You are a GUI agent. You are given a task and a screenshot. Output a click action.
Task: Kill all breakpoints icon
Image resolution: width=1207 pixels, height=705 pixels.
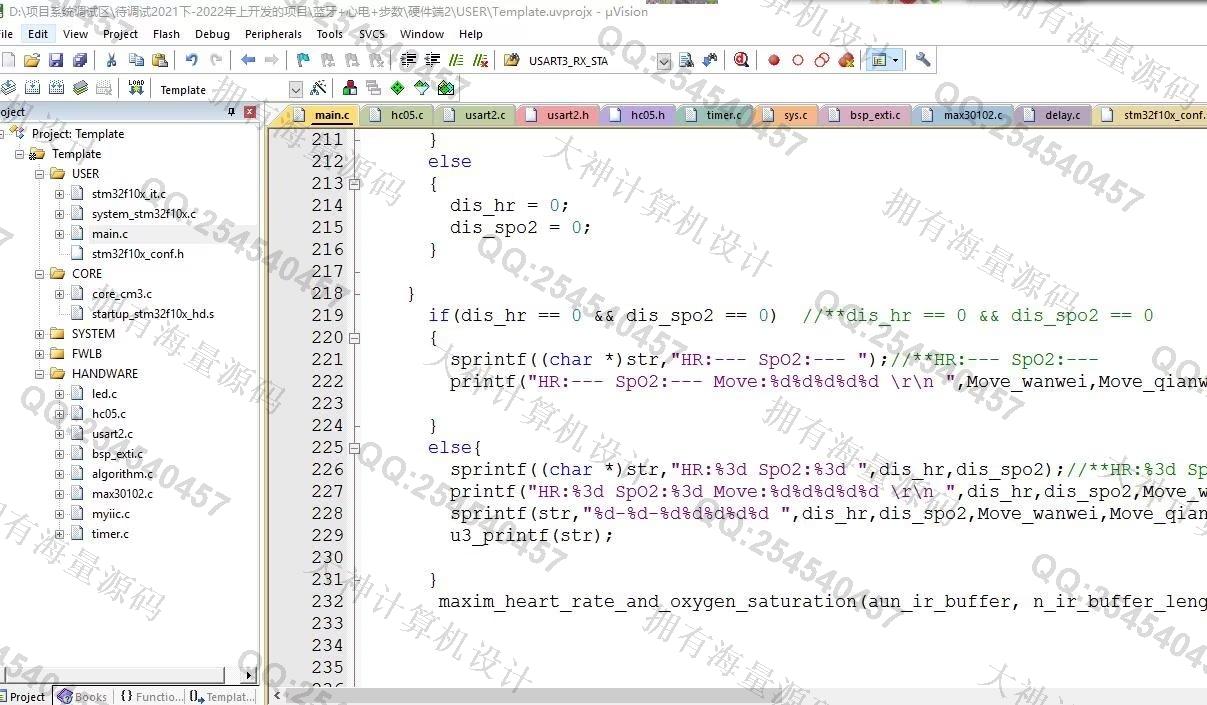click(846, 60)
